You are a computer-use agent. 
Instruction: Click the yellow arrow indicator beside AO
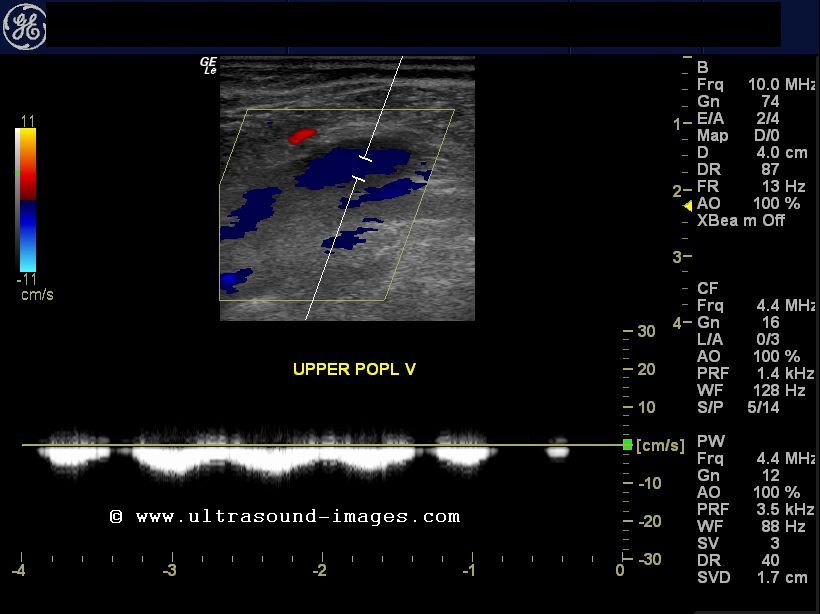[x=687, y=203]
